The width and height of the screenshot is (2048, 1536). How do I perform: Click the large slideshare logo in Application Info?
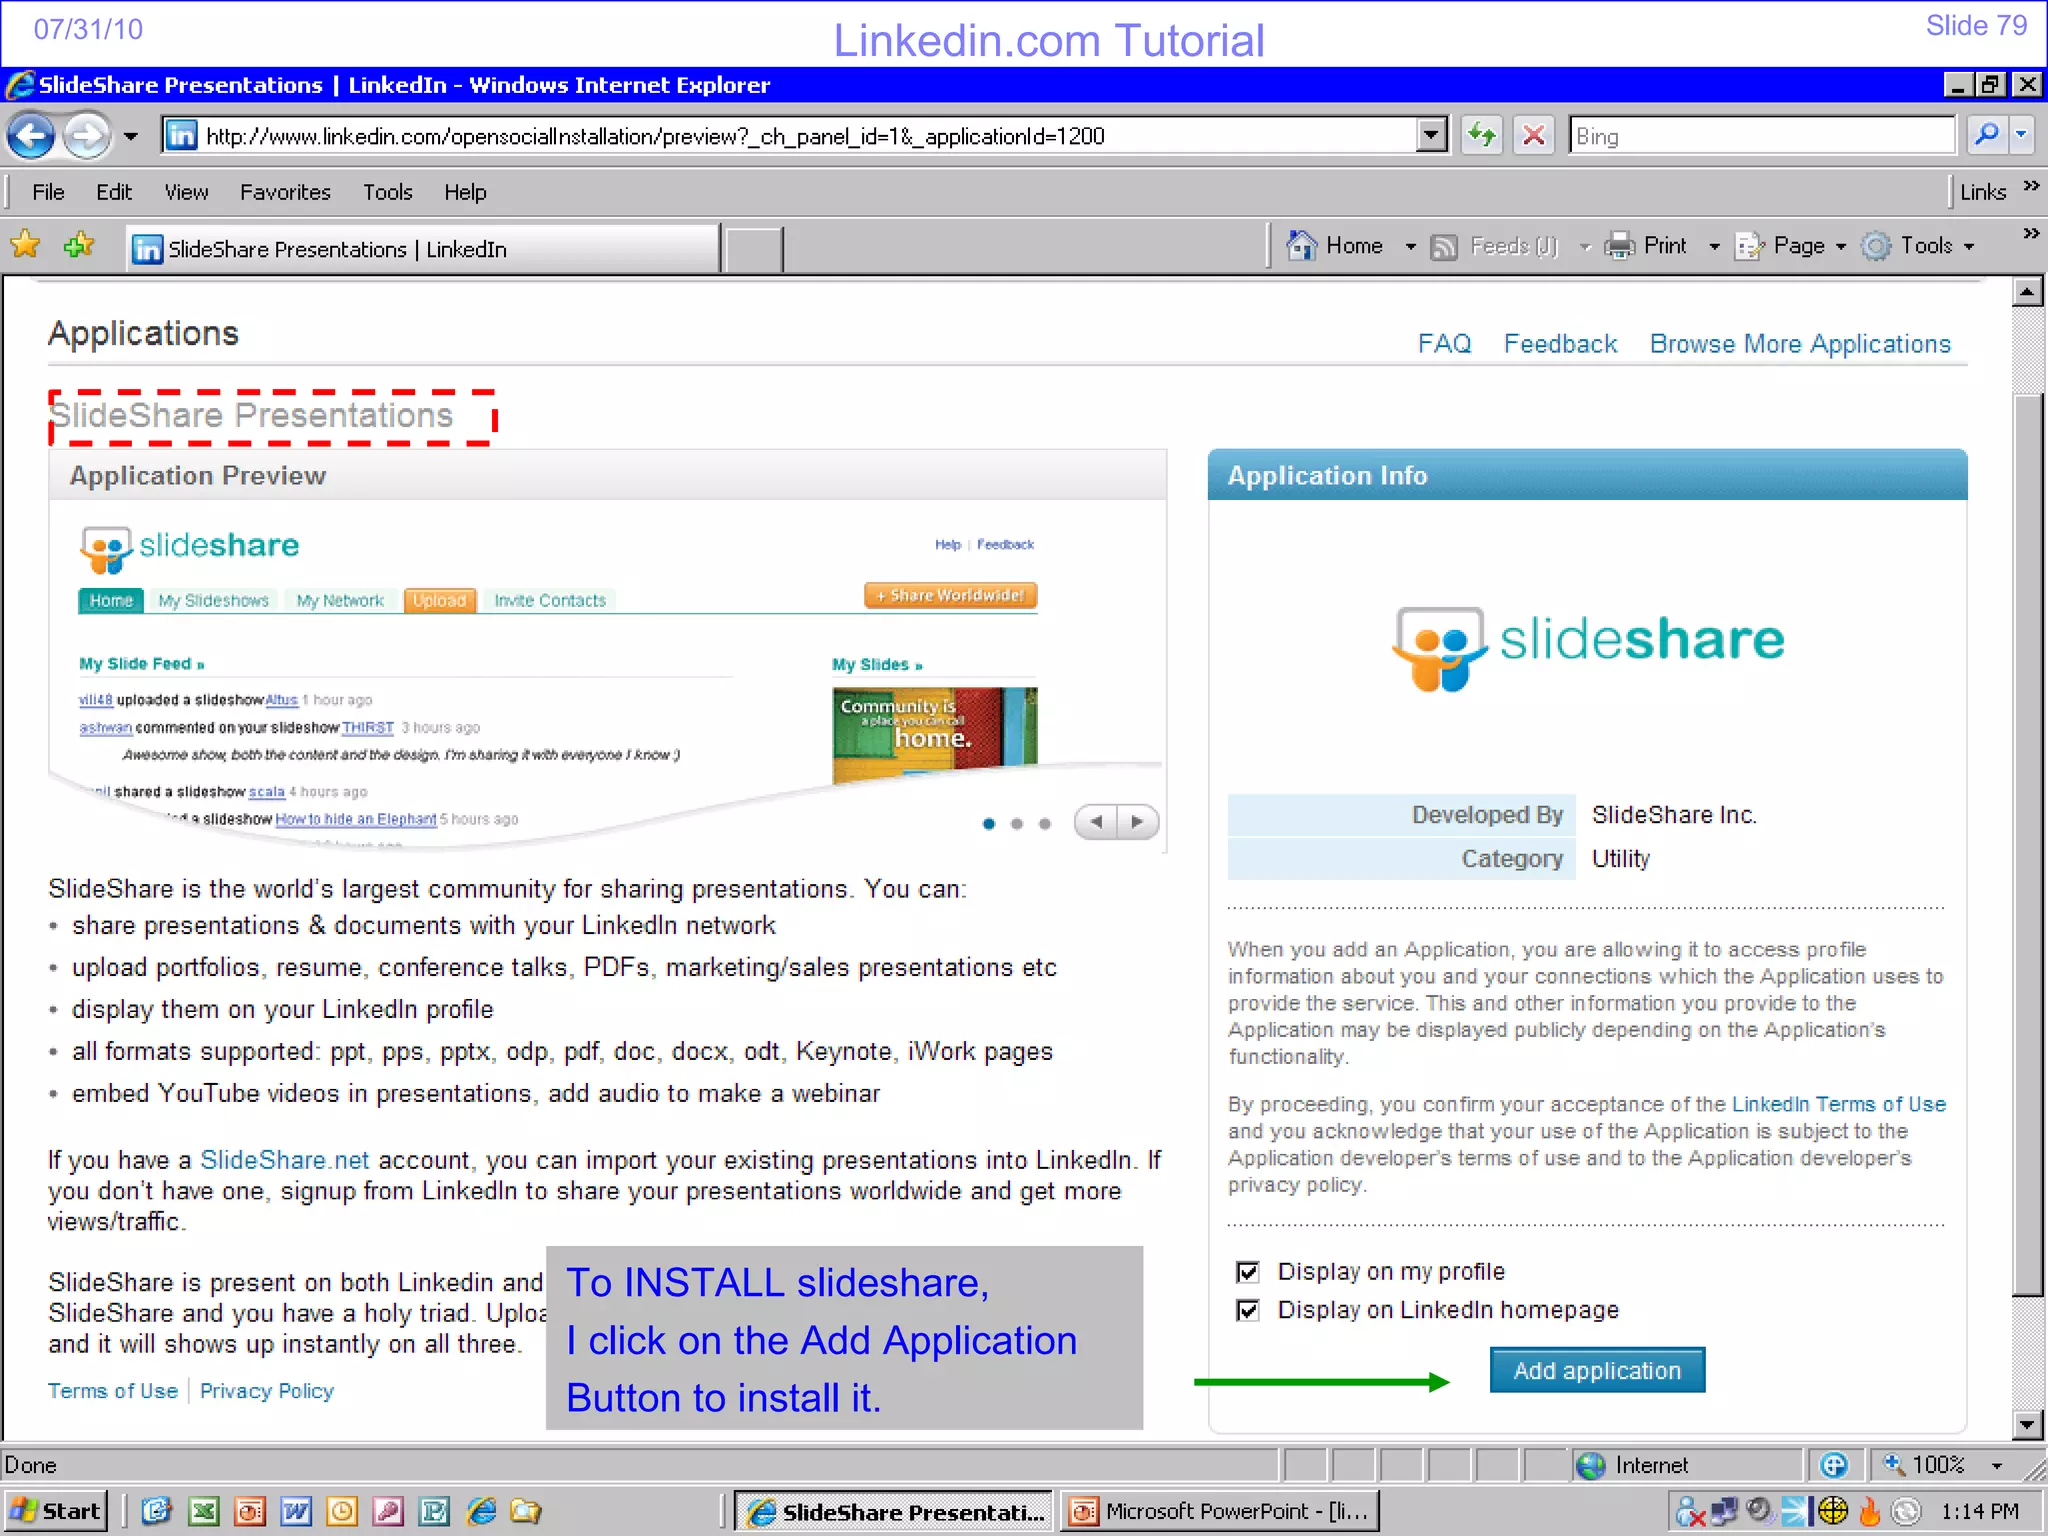pos(1588,648)
